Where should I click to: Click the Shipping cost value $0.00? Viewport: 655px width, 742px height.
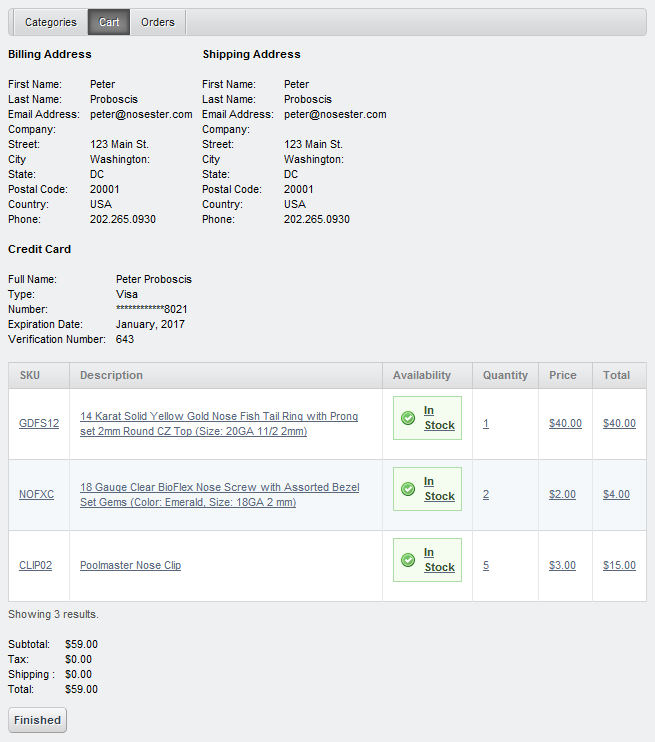pyautogui.click(x=79, y=674)
